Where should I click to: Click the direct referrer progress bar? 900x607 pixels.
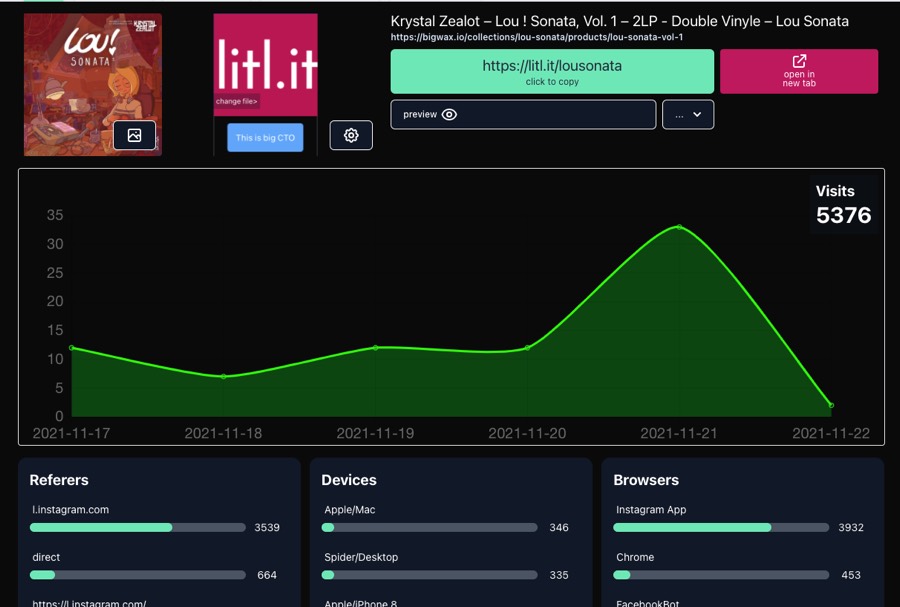click(x=138, y=575)
